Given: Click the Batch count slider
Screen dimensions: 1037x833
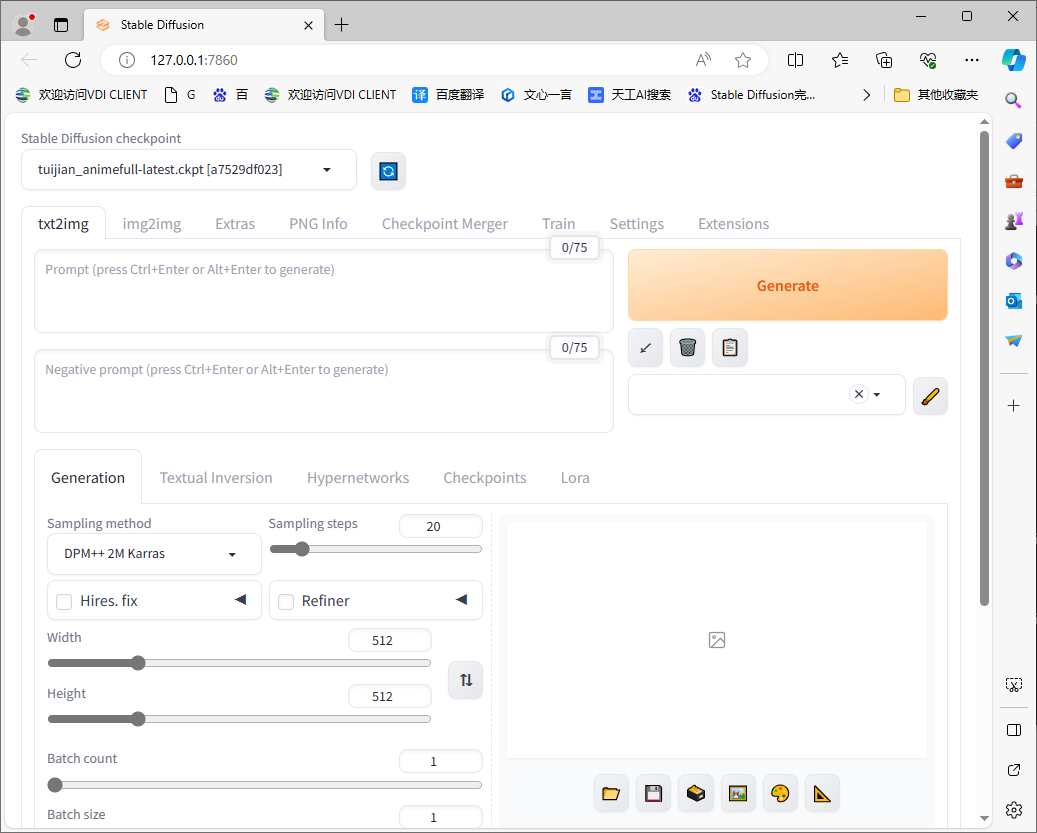Looking at the screenshot, I should click(265, 785).
